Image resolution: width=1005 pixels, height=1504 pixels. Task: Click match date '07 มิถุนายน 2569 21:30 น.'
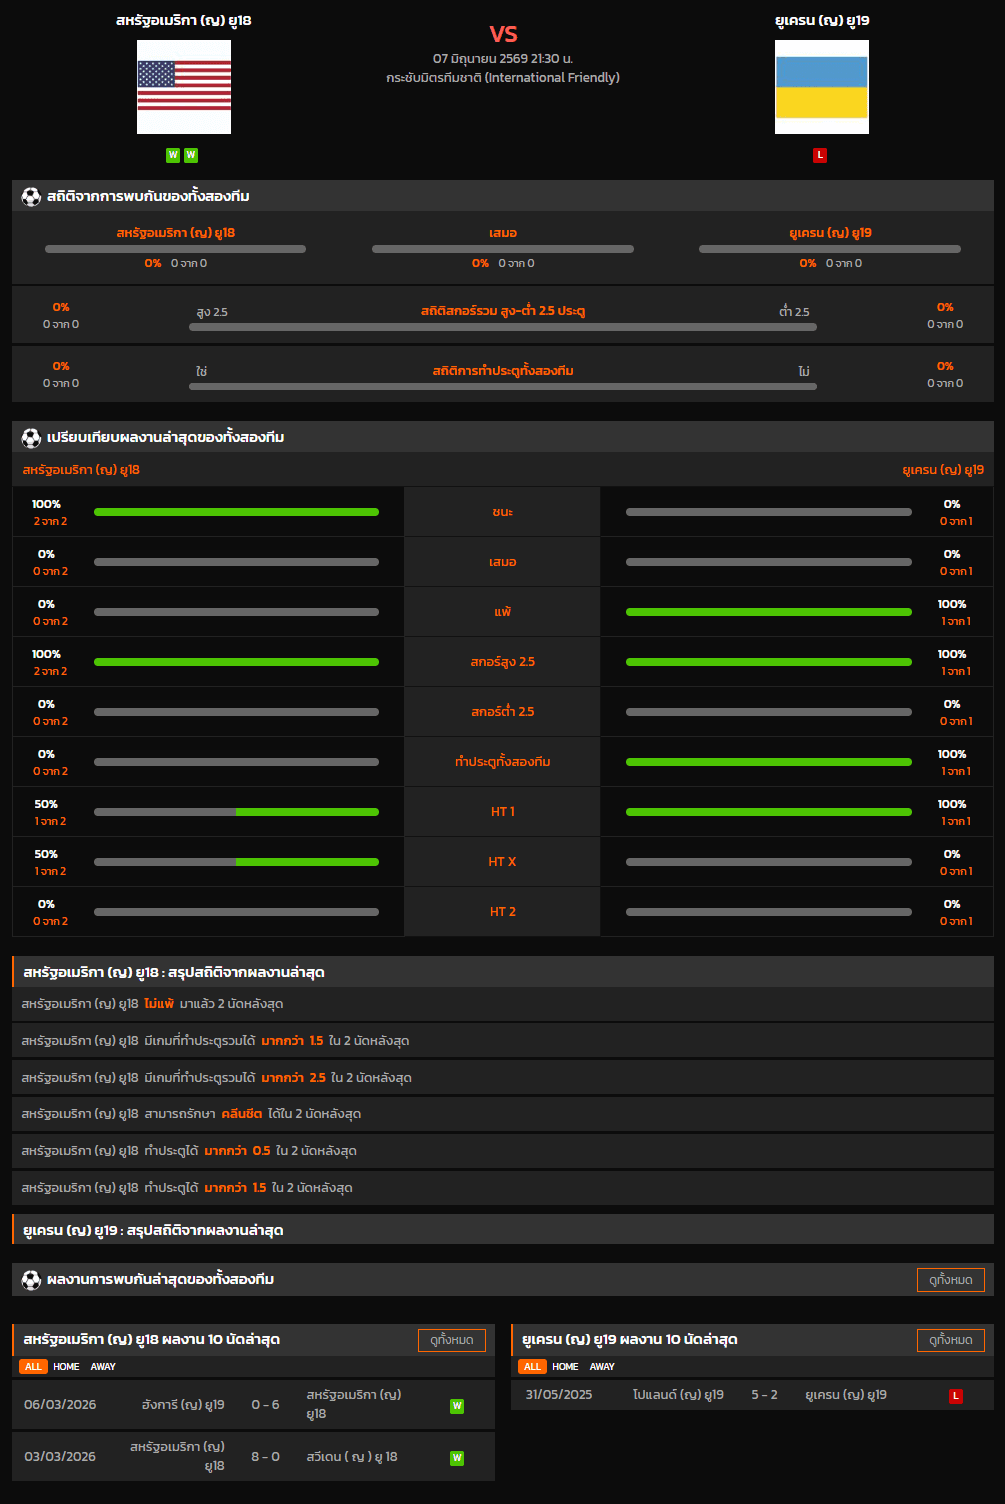(503, 59)
